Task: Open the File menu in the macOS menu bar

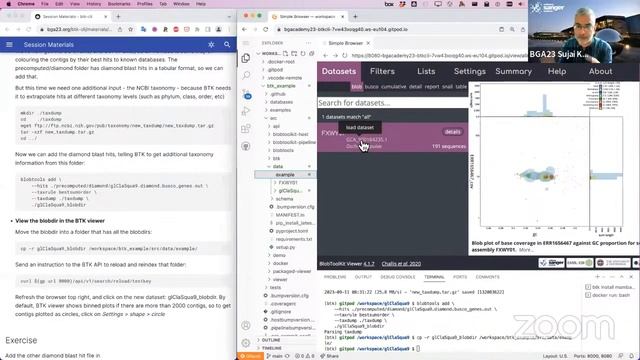Action: coord(45,4)
